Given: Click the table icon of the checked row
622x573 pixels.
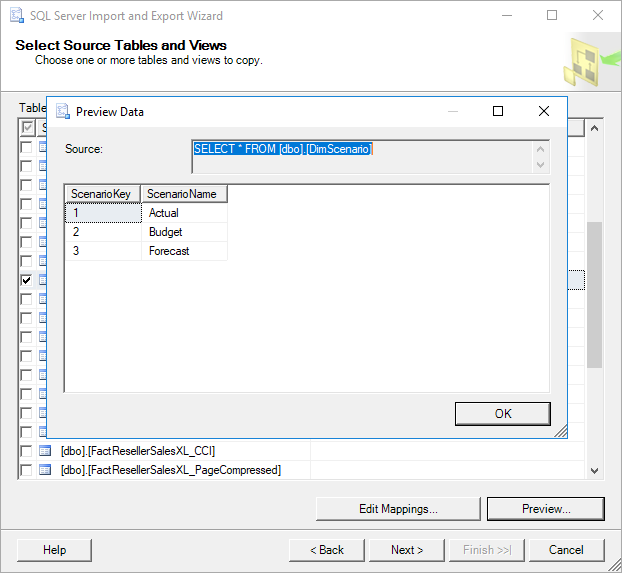Looking at the screenshot, I should click(44, 281).
